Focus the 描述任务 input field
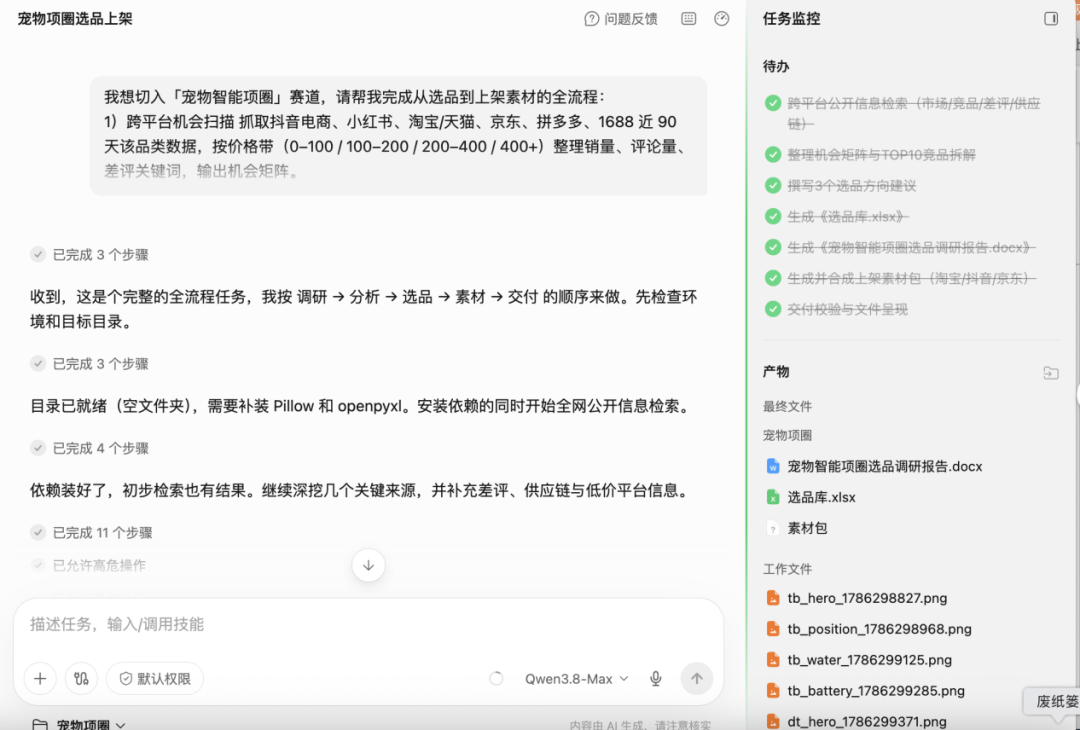1080x730 pixels. tap(368, 625)
